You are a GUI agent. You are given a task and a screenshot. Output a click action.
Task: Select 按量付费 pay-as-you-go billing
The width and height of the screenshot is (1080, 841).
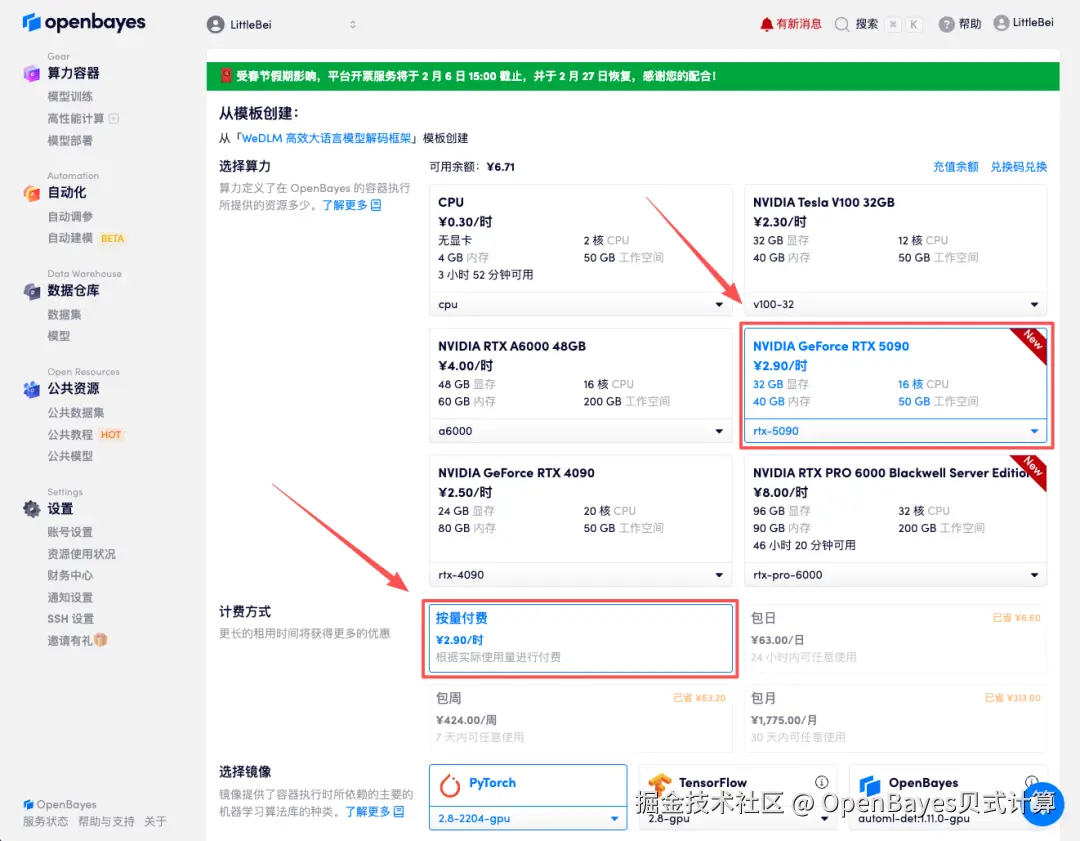[580, 635]
